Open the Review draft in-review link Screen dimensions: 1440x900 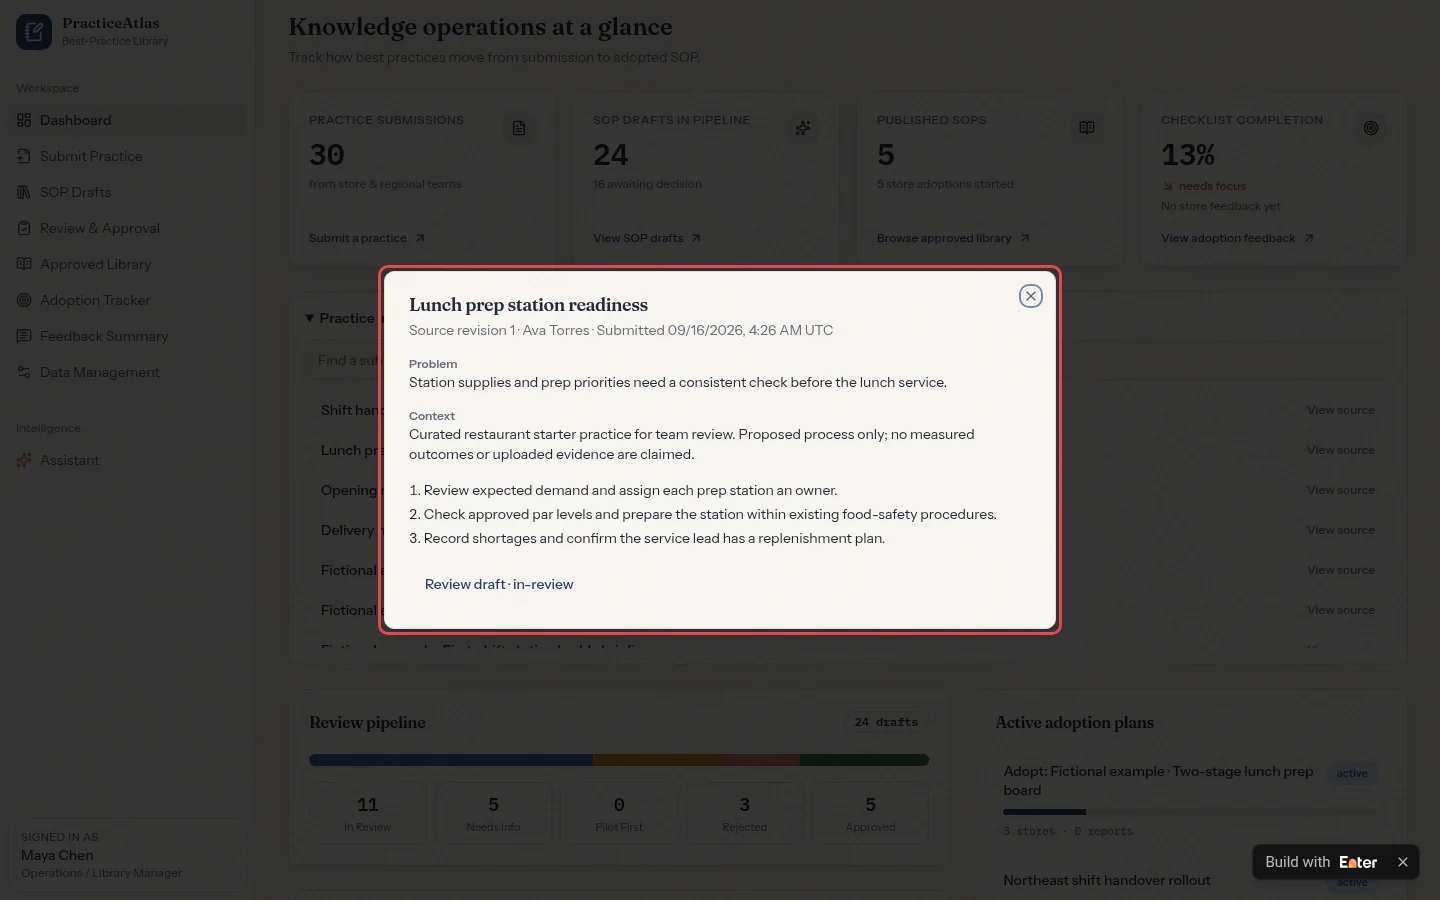[499, 584]
